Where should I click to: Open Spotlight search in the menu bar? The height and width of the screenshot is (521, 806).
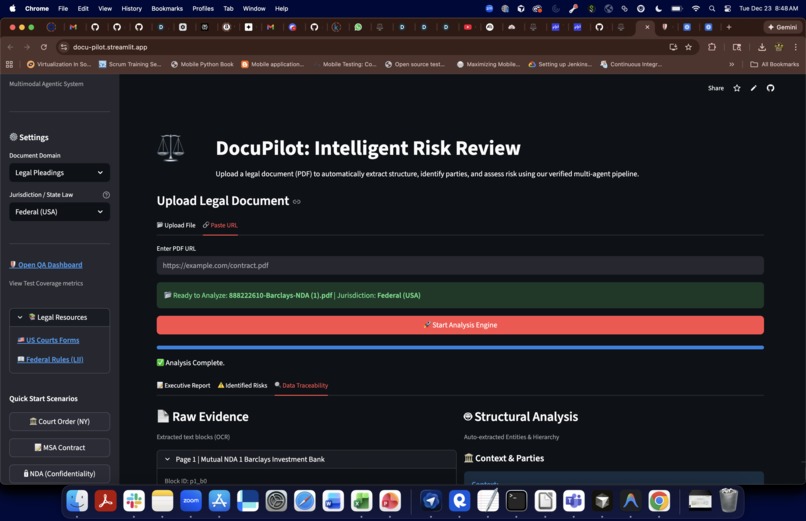(x=712, y=9)
